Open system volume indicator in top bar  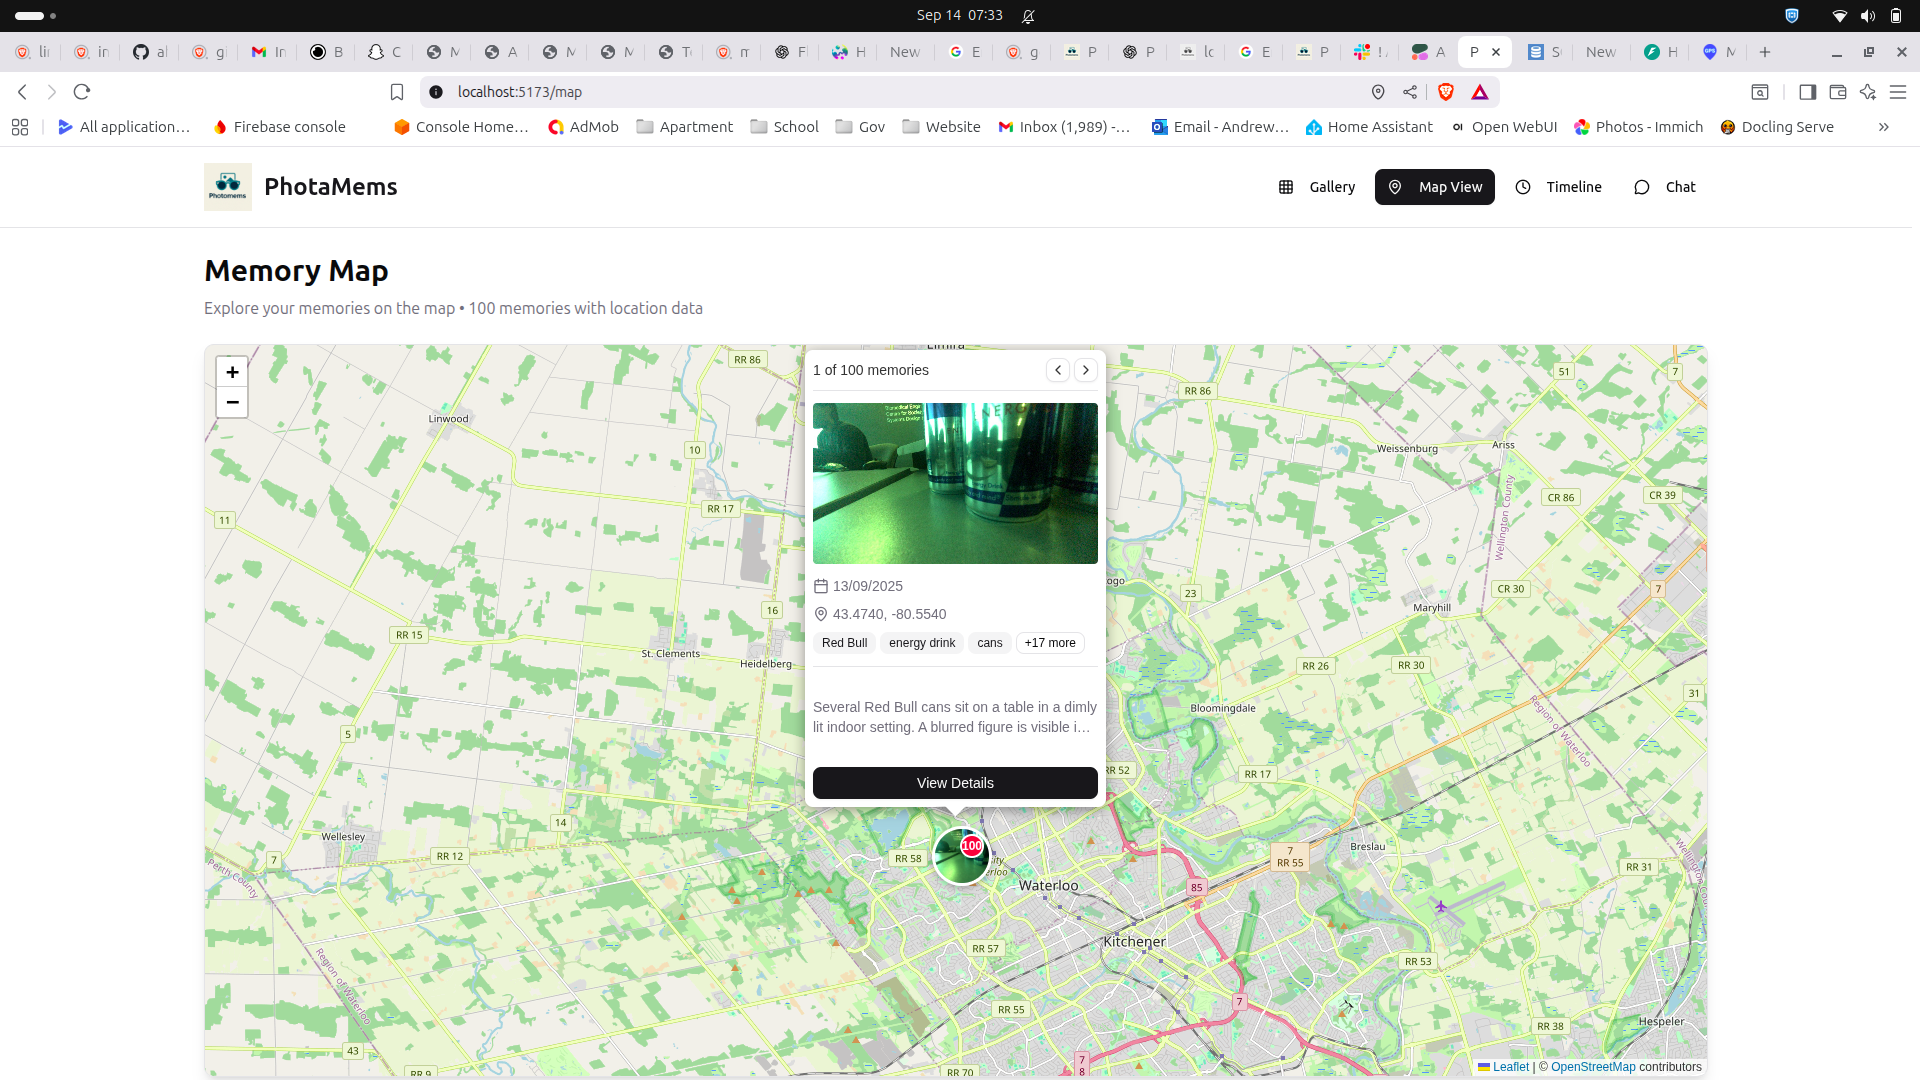1867,16
